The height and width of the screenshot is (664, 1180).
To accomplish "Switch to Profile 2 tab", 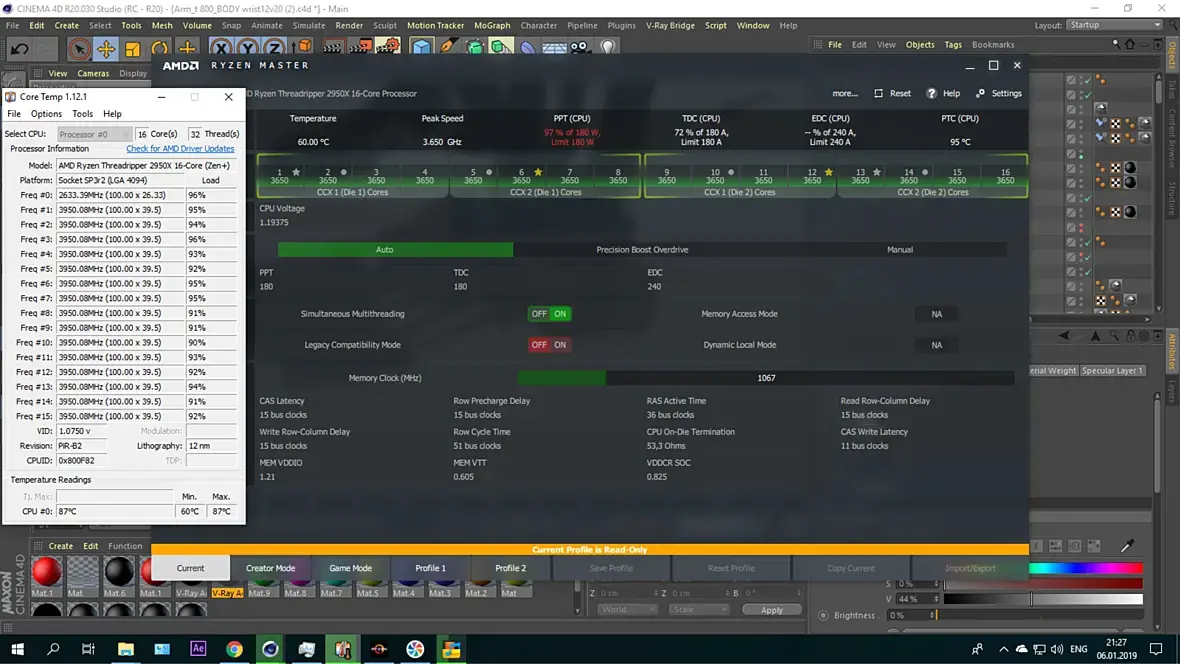I will point(510,568).
